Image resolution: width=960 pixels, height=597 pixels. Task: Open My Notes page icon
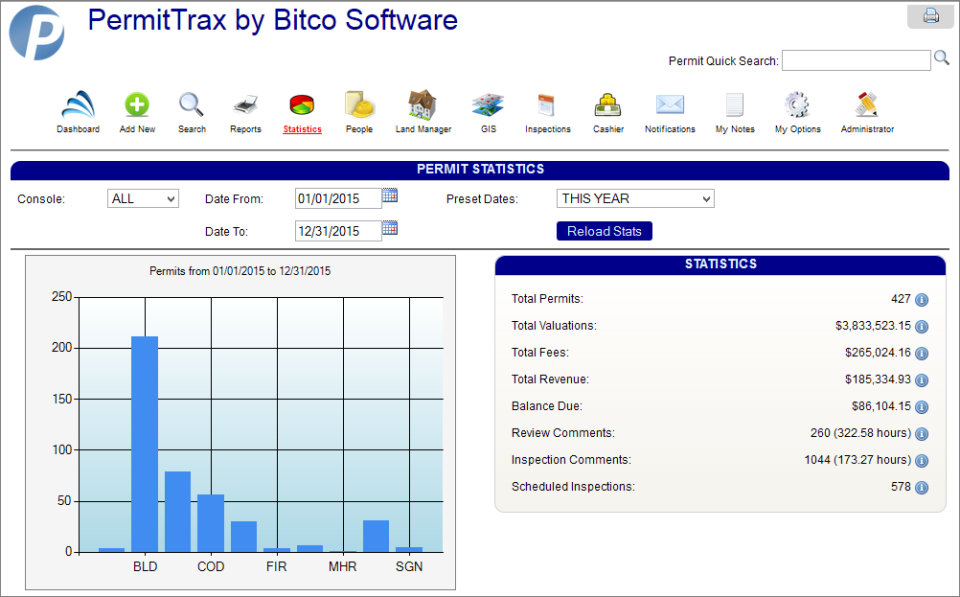735,105
